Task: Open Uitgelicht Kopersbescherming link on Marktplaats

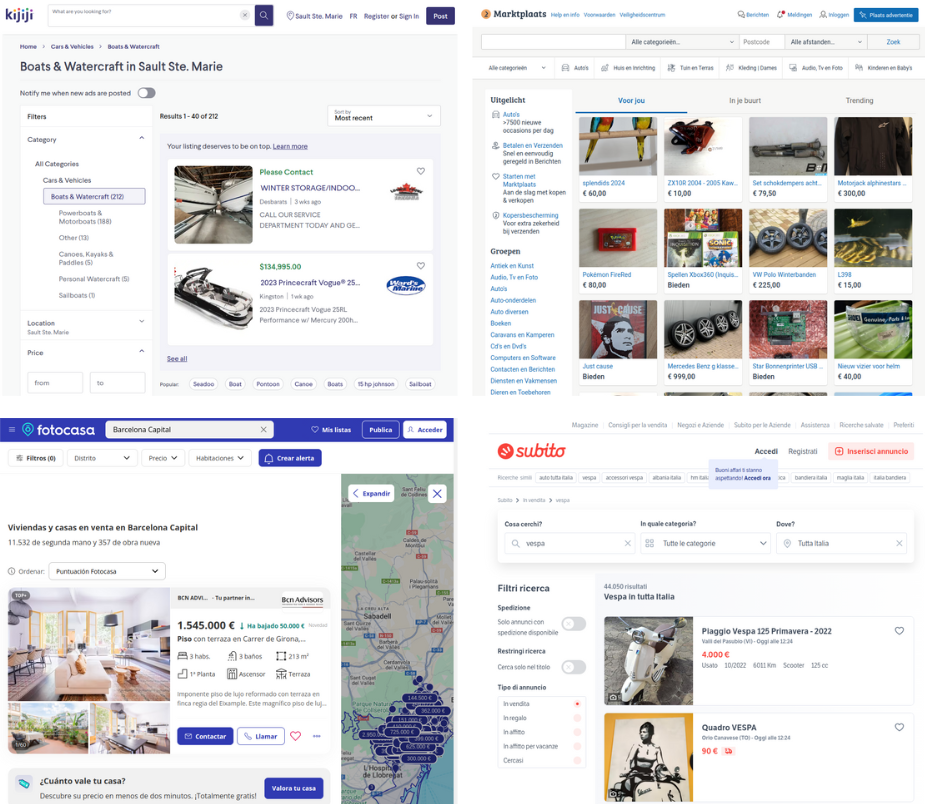Action: click(530, 215)
